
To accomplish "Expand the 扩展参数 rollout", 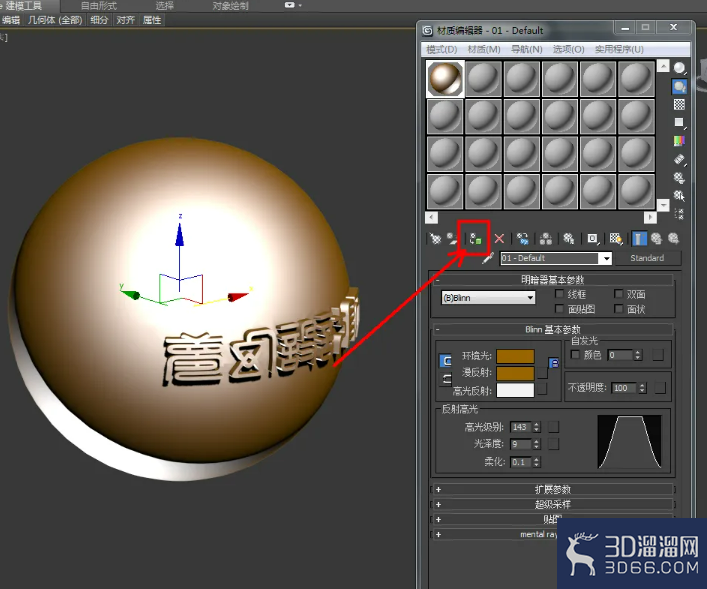I will pos(553,489).
